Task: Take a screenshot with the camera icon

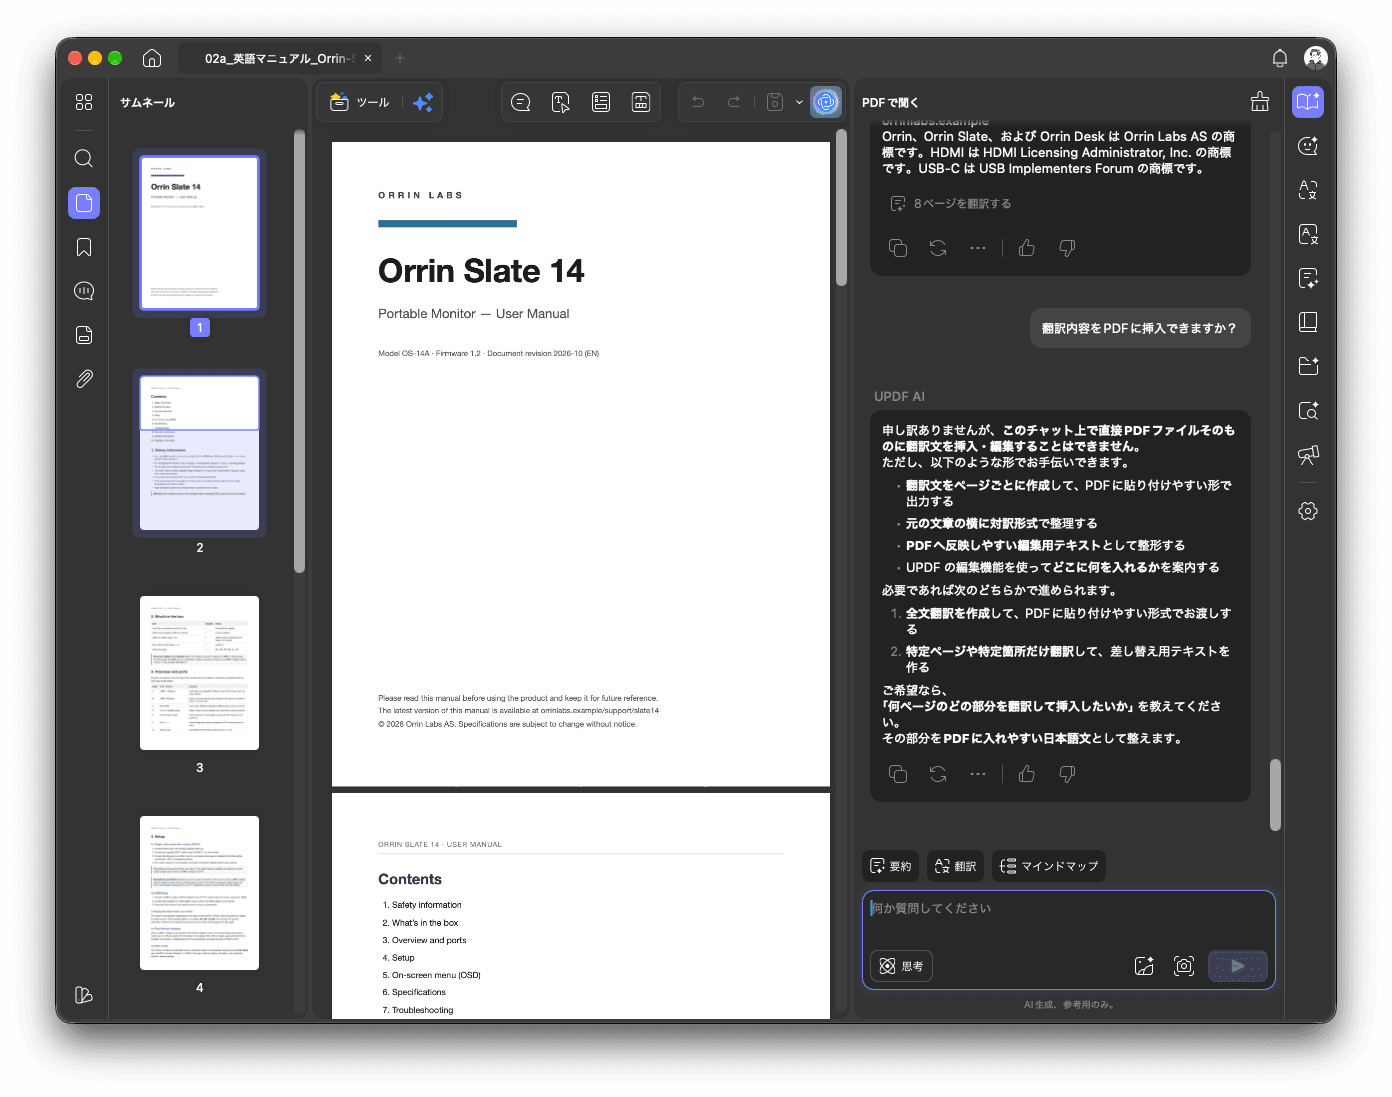Action: pos(1184,966)
